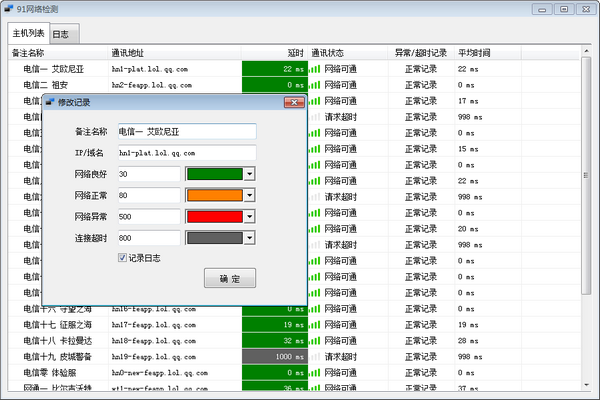The width and height of the screenshot is (600, 400).
Task: Select the 主机列表 tab
Action: click(x=27, y=34)
